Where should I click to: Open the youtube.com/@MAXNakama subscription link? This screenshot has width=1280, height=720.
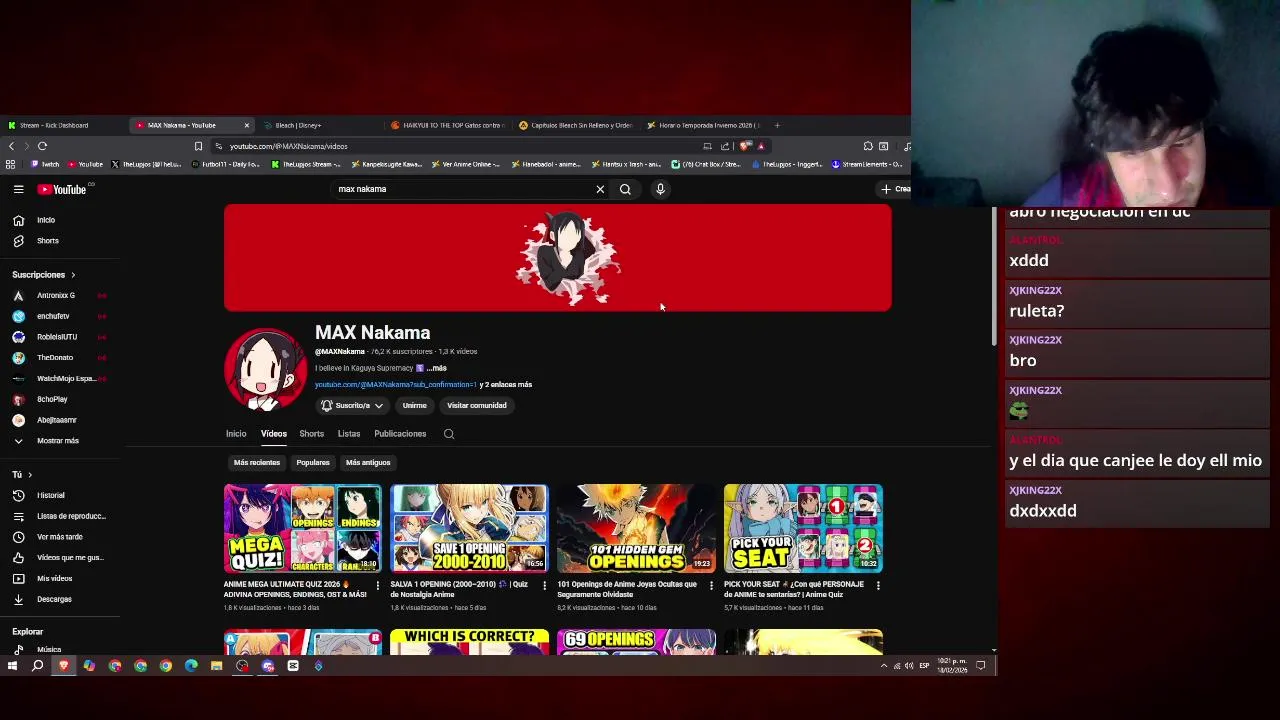click(x=396, y=385)
